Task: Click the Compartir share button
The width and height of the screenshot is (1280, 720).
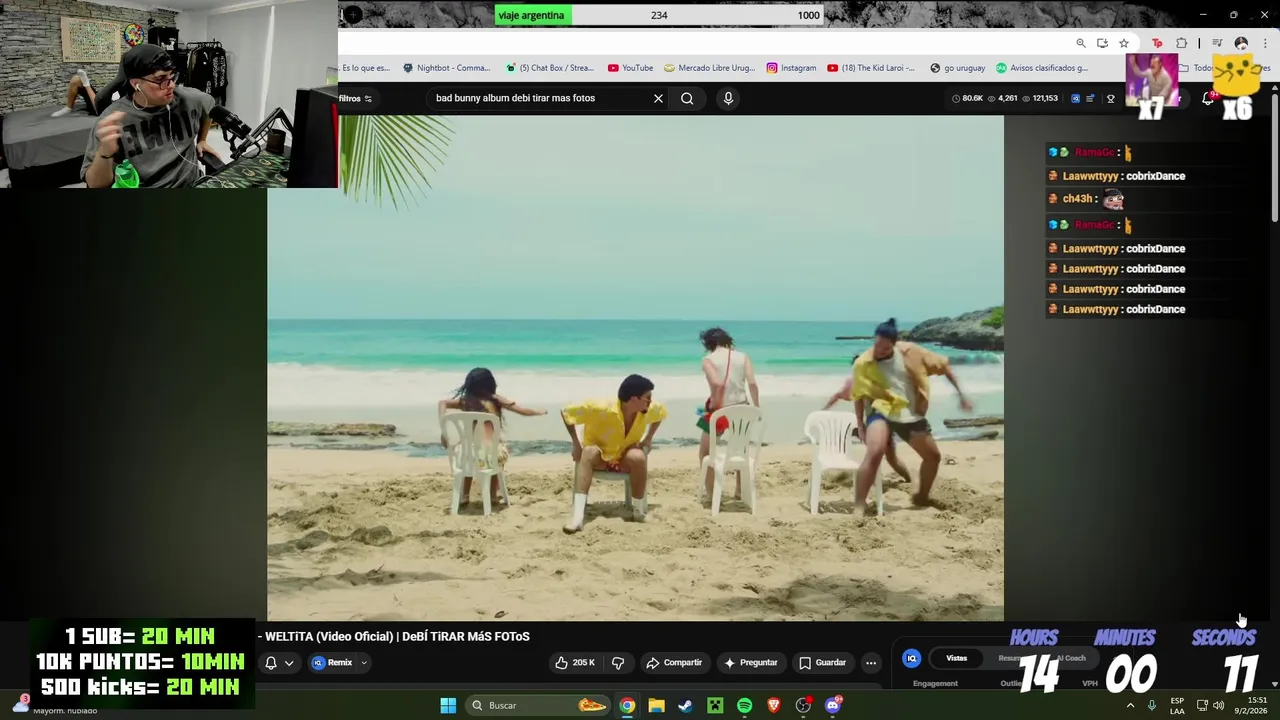Action: tap(674, 662)
